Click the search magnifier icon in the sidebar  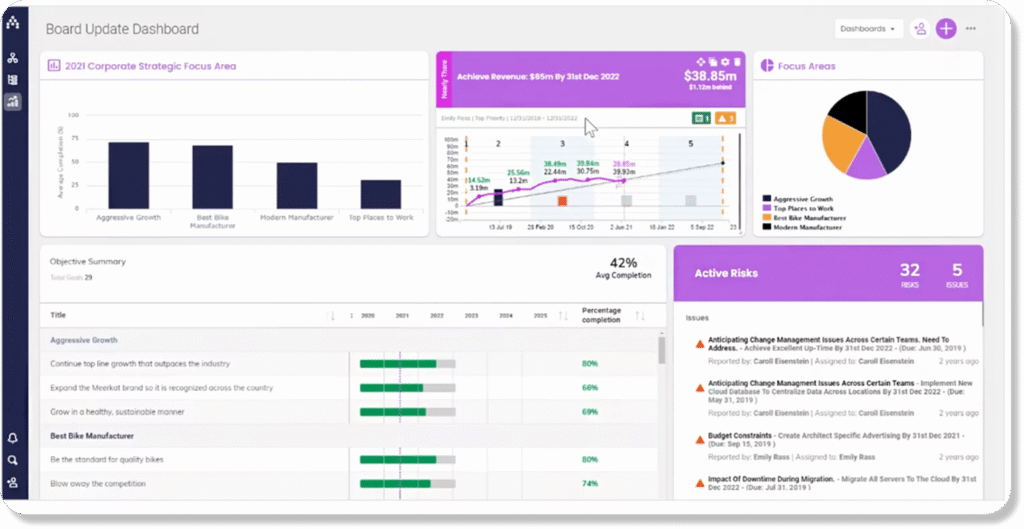12,460
